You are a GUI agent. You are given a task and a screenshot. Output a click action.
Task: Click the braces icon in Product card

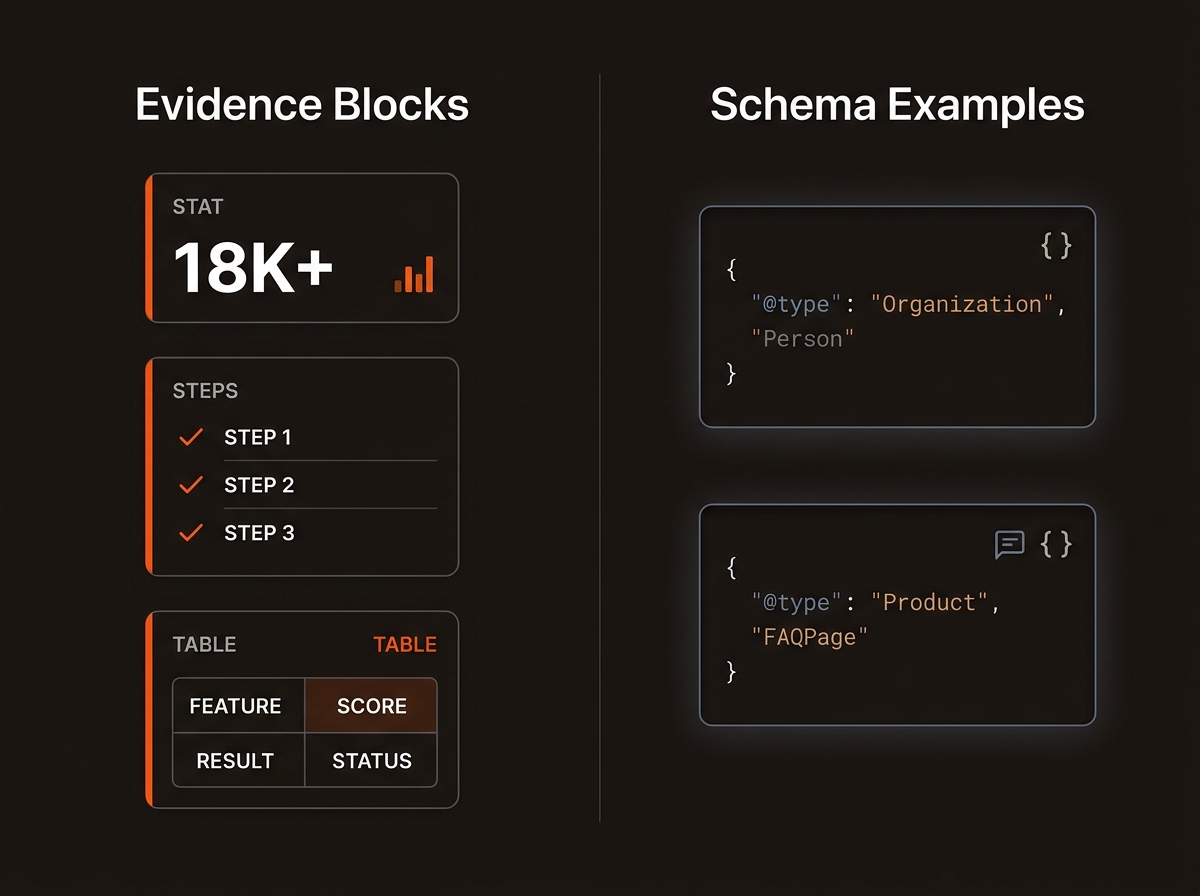coord(1056,544)
